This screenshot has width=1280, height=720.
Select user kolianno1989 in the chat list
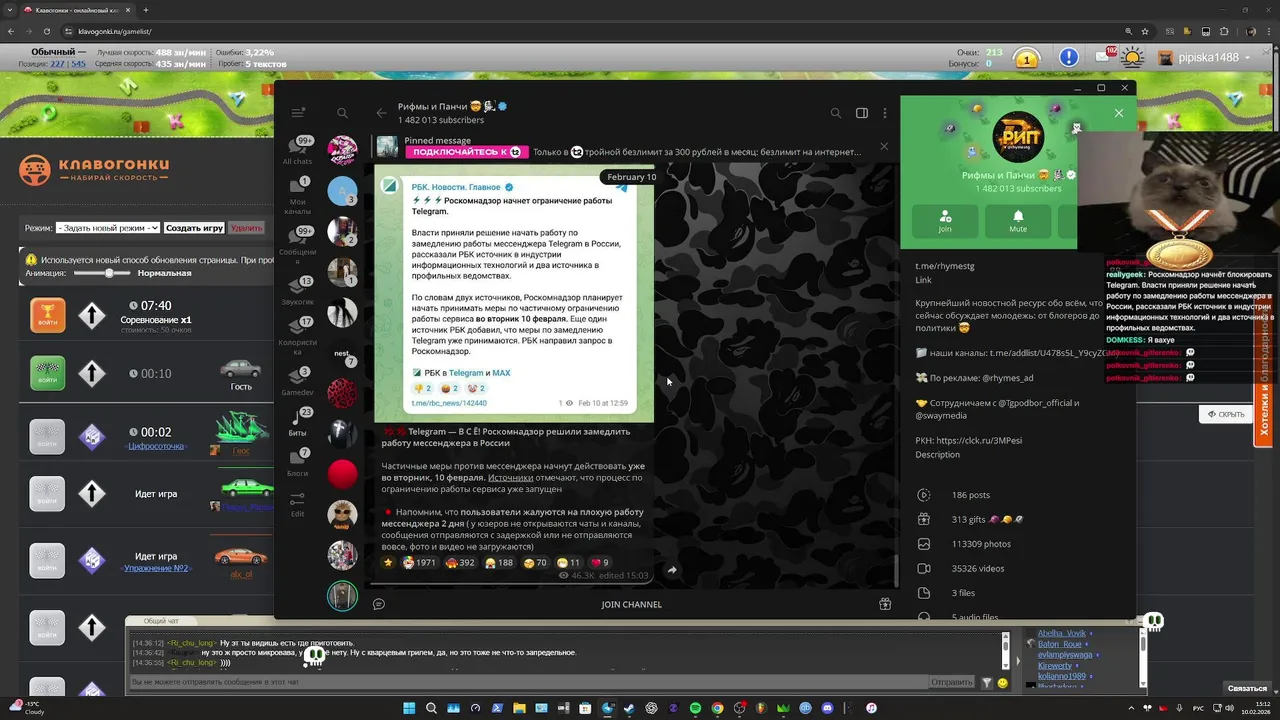(x=1062, y=676)
